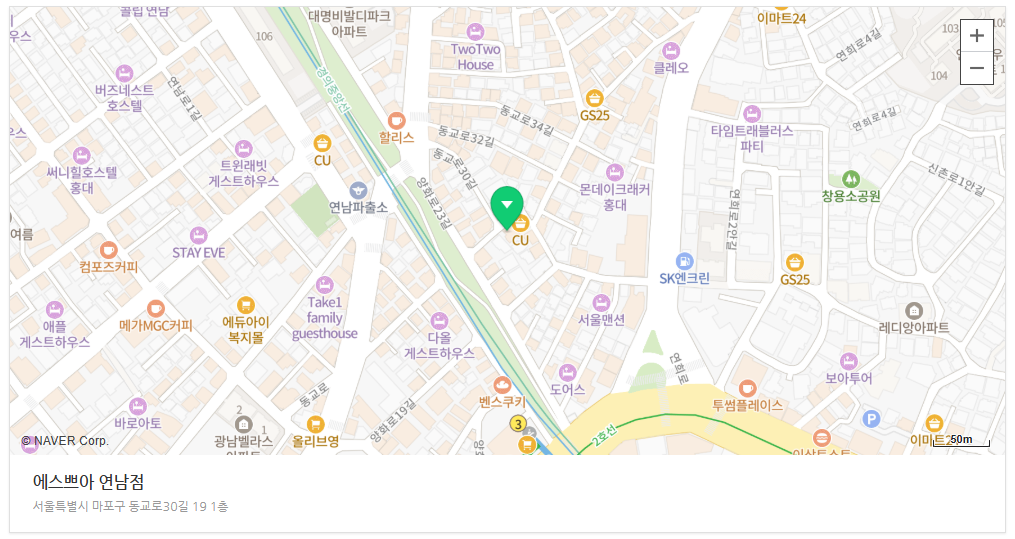The image size is (1015, 539).
Task: Click the 에스쁘아 연남점 store title
Action: pos(89,482)
